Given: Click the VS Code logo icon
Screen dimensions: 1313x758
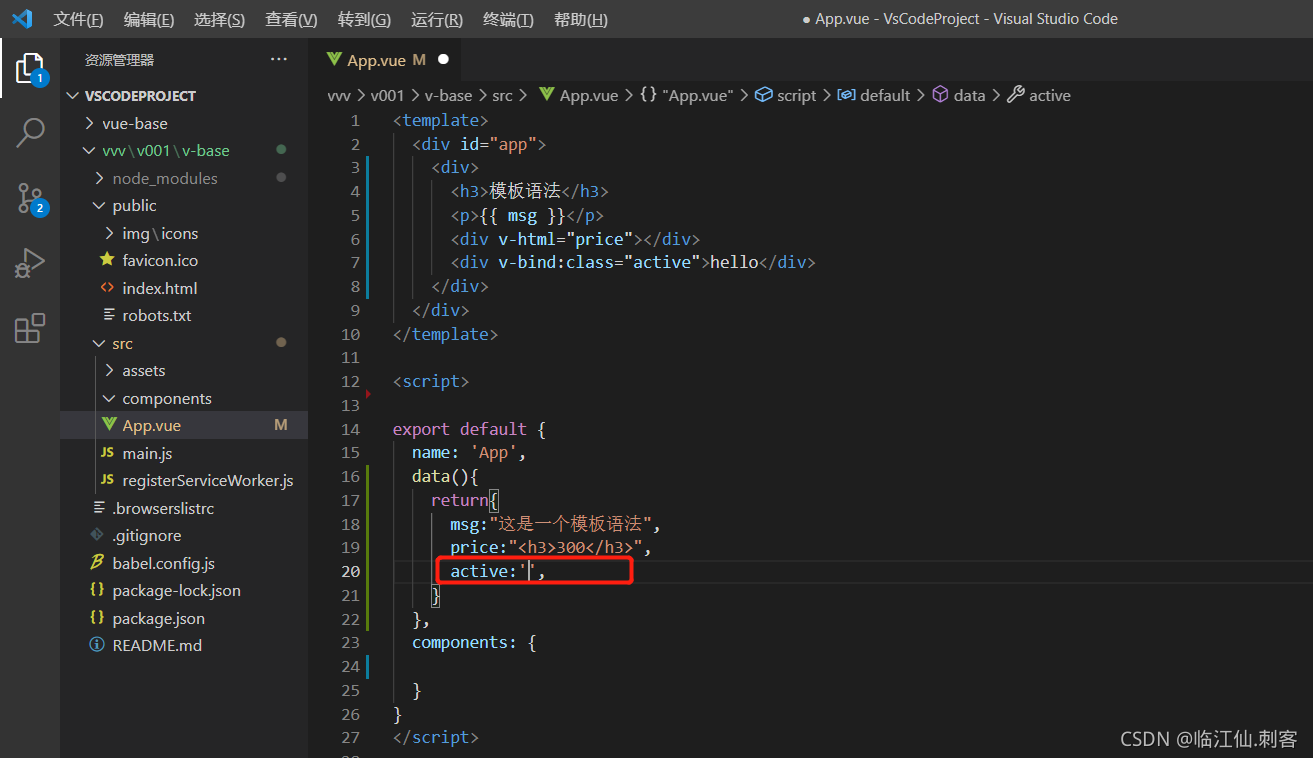Looking at the screenshot, I should tap(22, 19).
